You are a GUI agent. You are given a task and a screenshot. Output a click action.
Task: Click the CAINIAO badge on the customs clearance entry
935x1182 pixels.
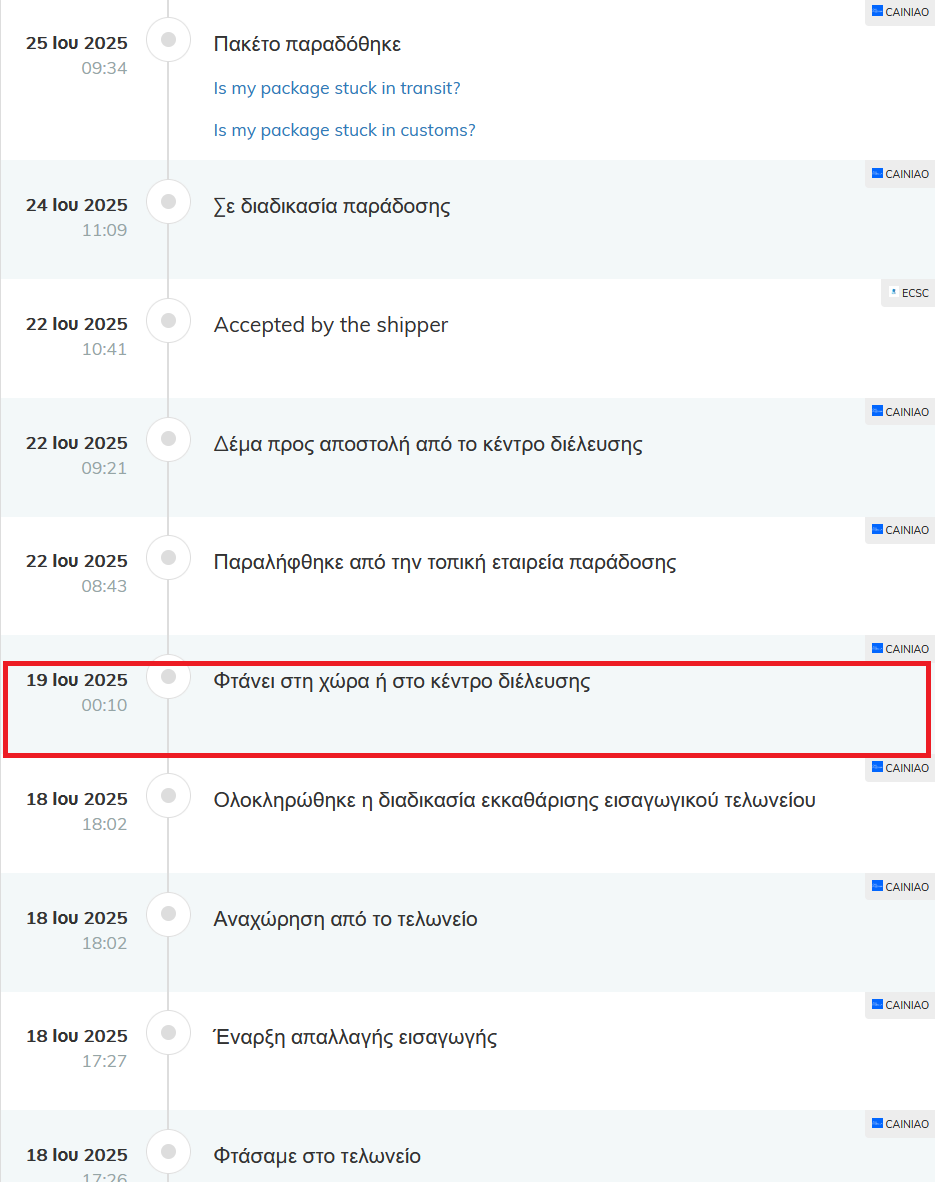[x=900, y=768]
